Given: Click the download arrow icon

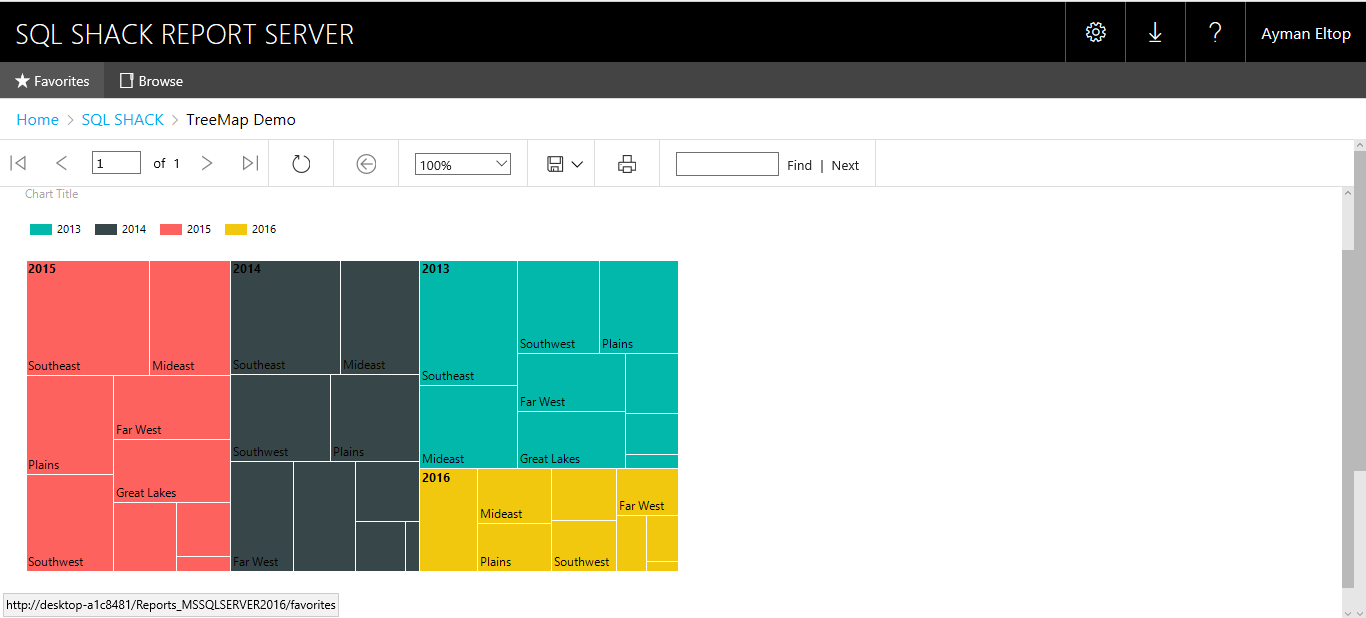Looking at the screenshot, I should (1155, 32).
